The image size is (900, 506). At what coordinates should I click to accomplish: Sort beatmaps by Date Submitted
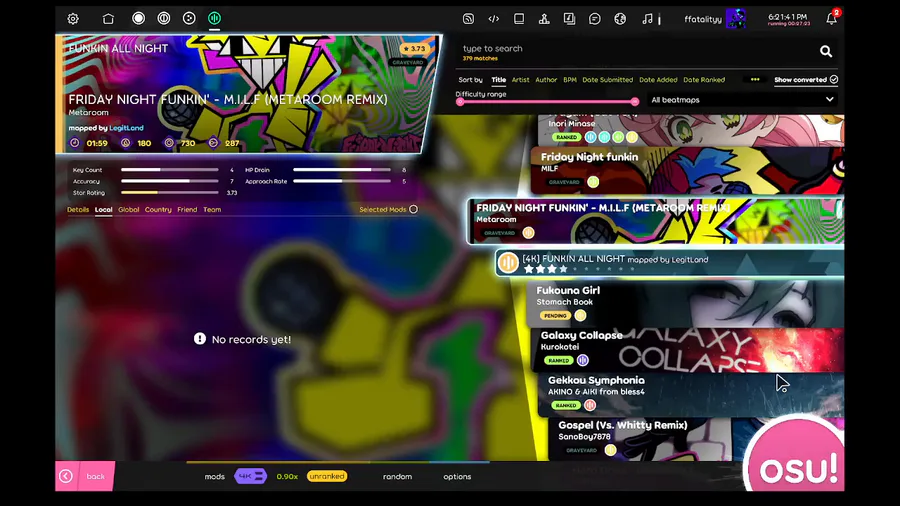coord(608,80)
